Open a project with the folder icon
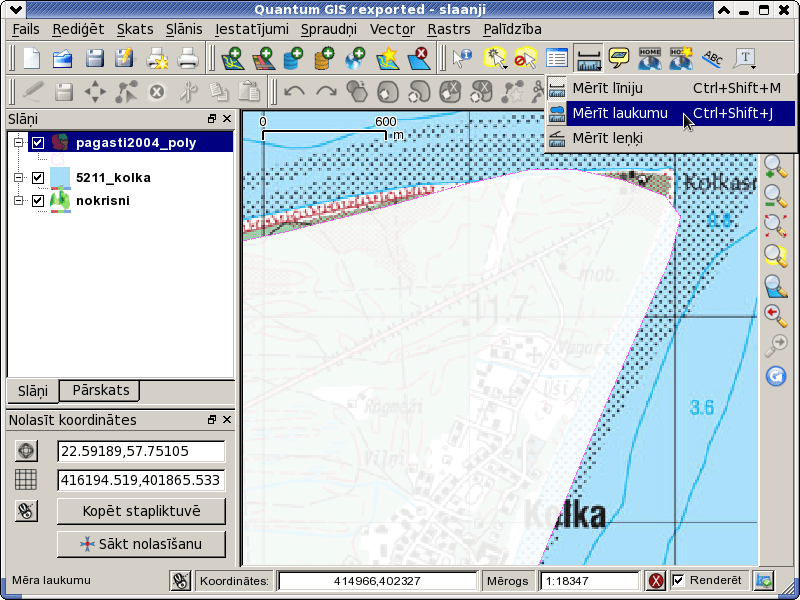This screenshot has width=800, height=600. coord(63,58)
